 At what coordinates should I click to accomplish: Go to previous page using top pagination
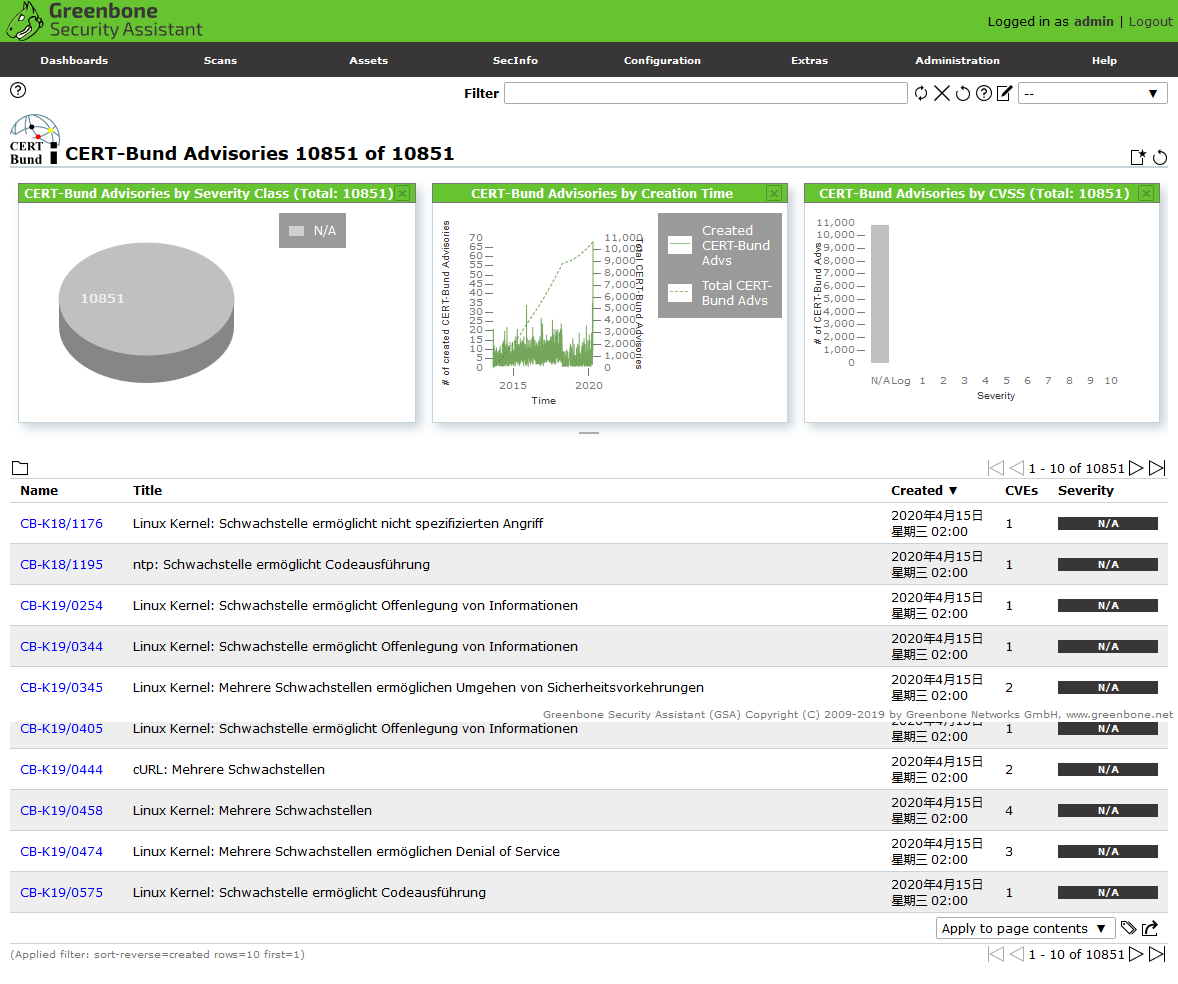coord(1016,468)
